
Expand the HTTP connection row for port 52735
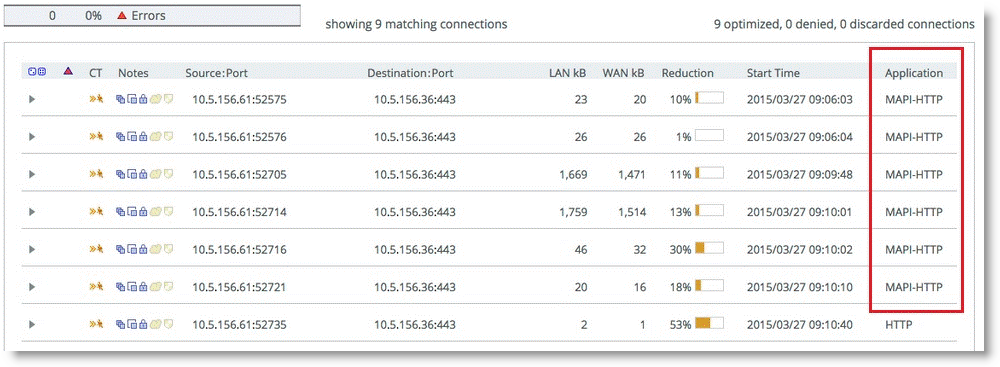pos(32,324)
